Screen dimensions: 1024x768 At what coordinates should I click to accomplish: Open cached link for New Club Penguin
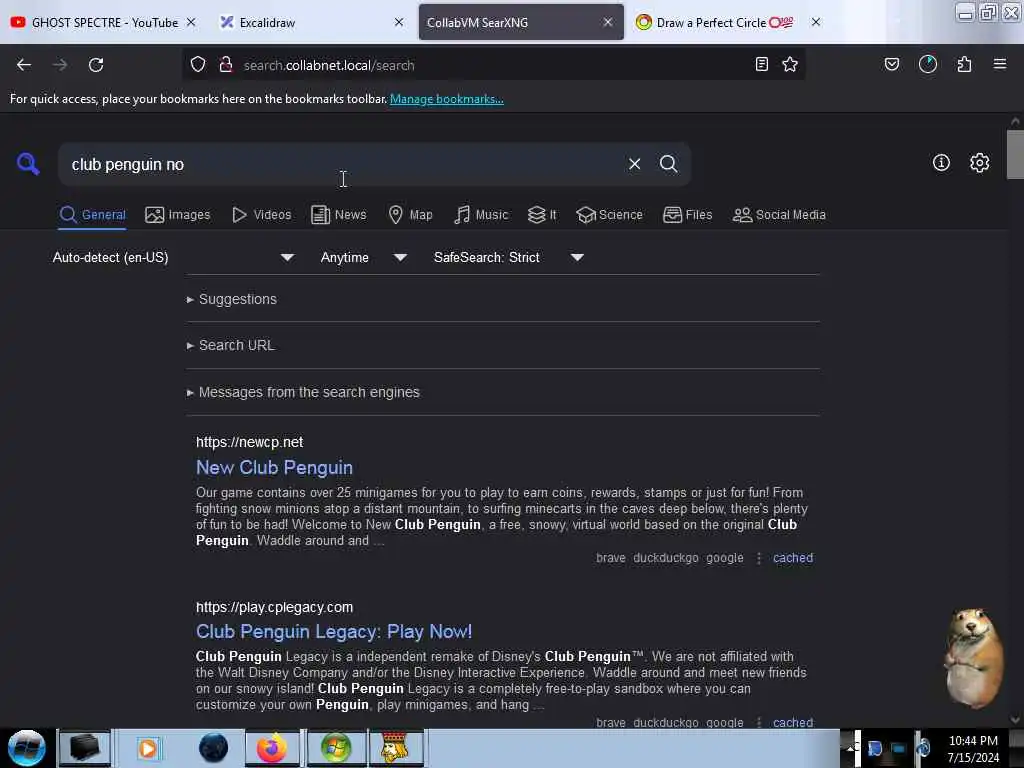click(793, 558)
